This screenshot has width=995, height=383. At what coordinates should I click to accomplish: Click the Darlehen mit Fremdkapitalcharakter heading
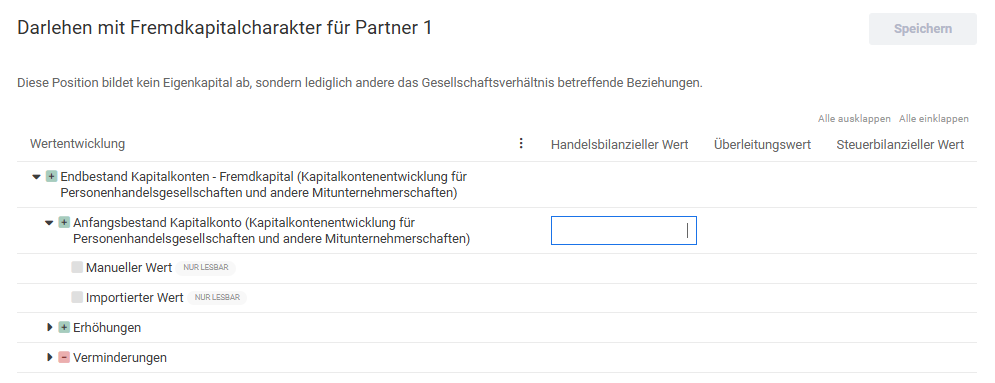click(x=225, y=28)
